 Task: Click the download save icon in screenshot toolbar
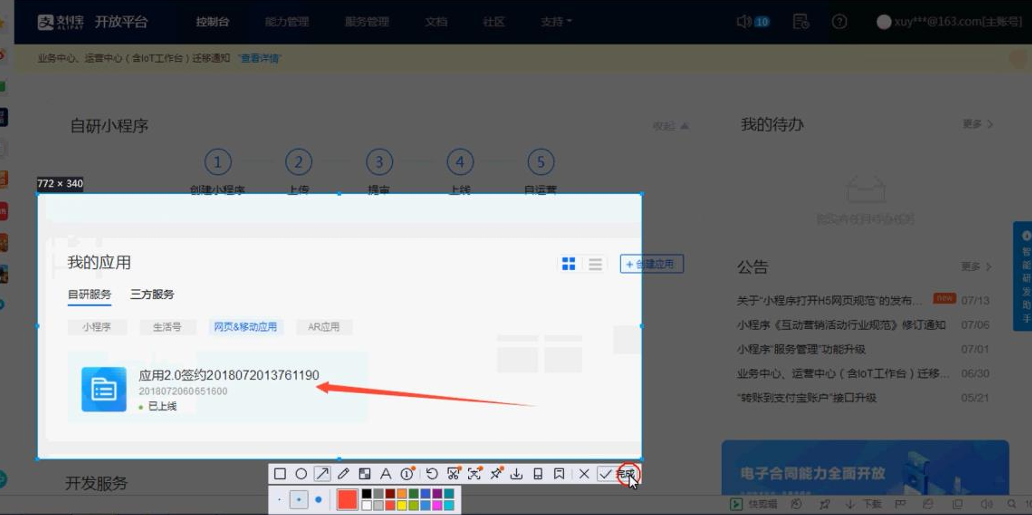pos(516,474)
